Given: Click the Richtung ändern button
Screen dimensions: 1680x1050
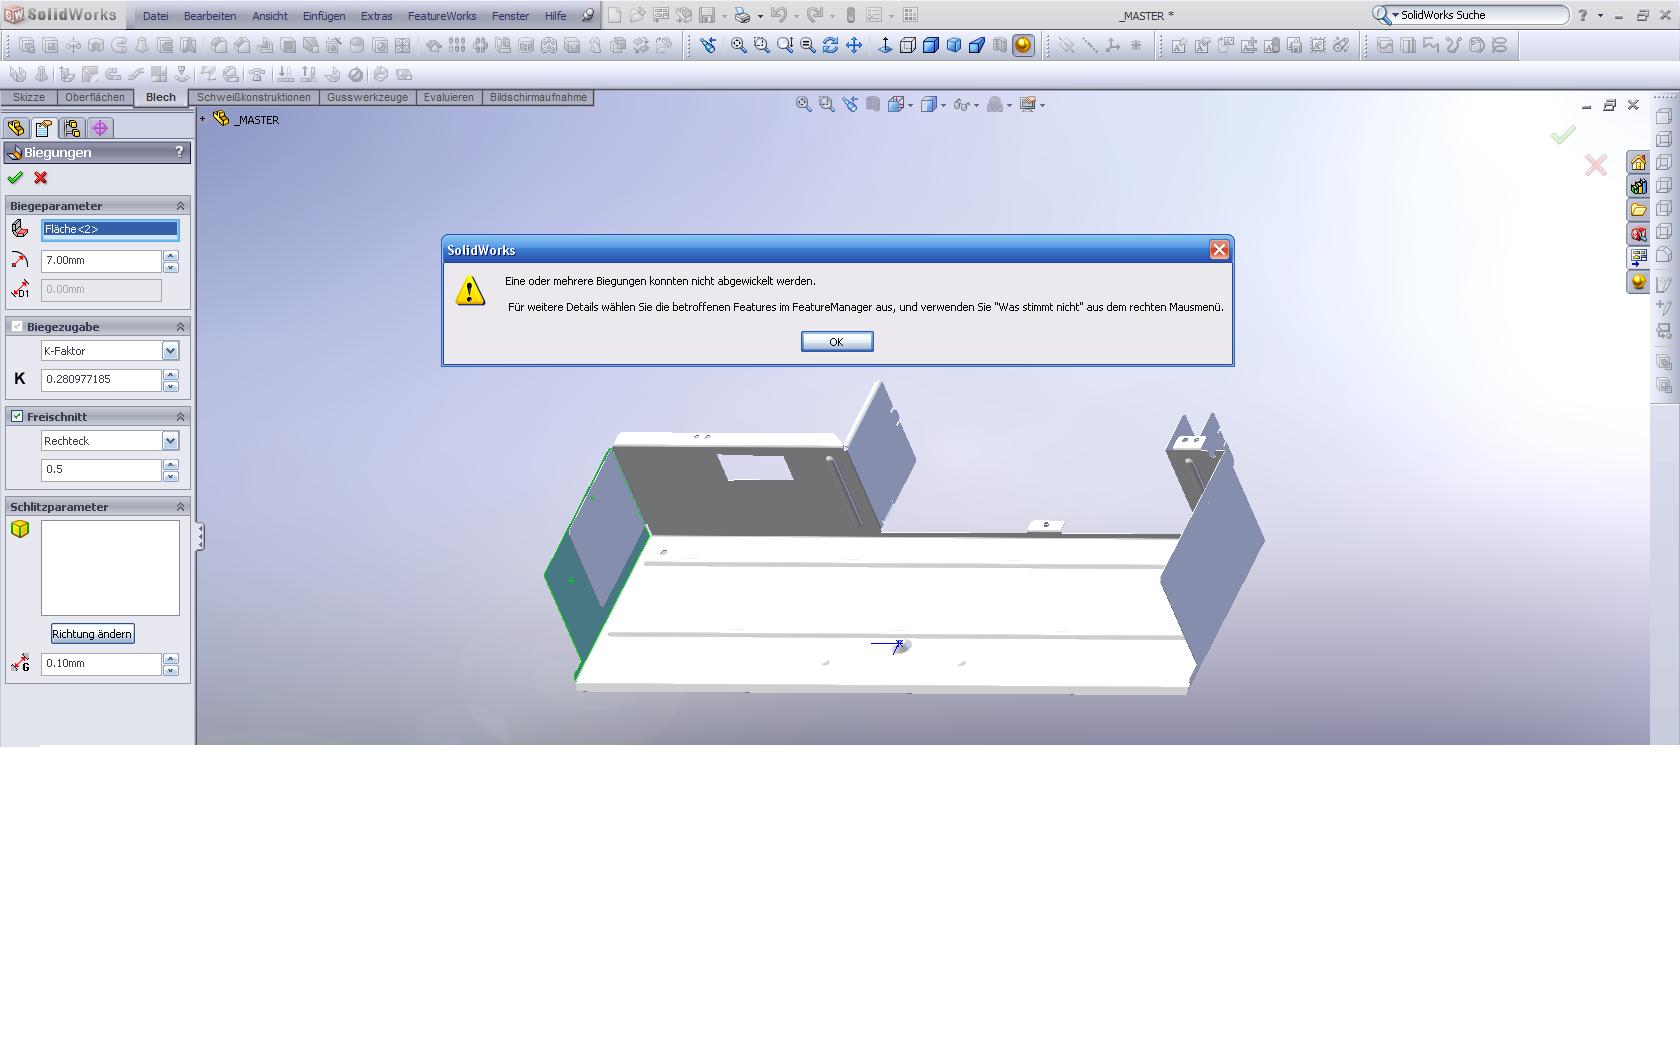Looking at the screenshot, I should point(92,634).
